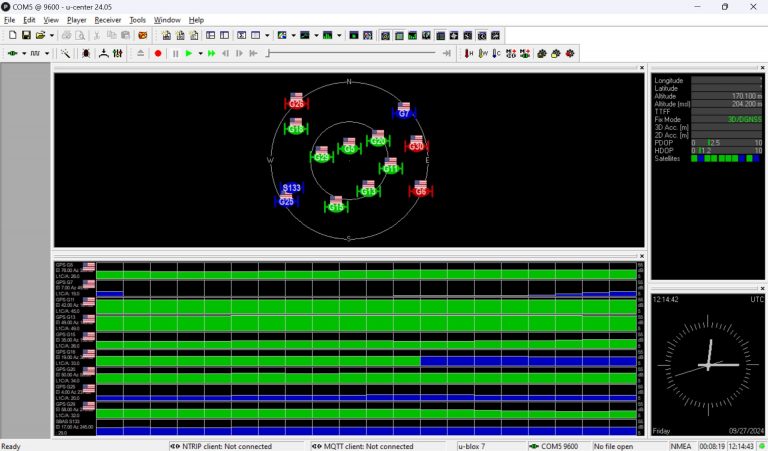
Task: Click the player position slider
Action: click(350, 53)
